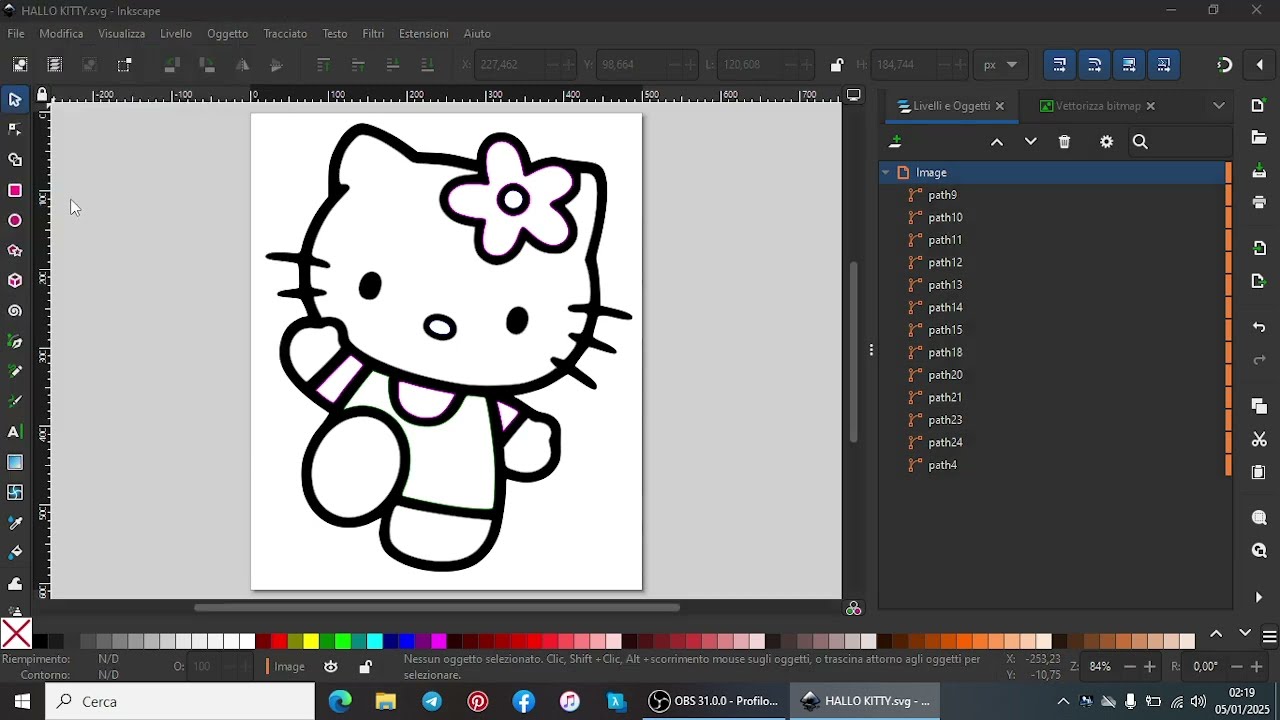
Task: Pick the yellow palette swatch
Action: click(x=311, y=642)
